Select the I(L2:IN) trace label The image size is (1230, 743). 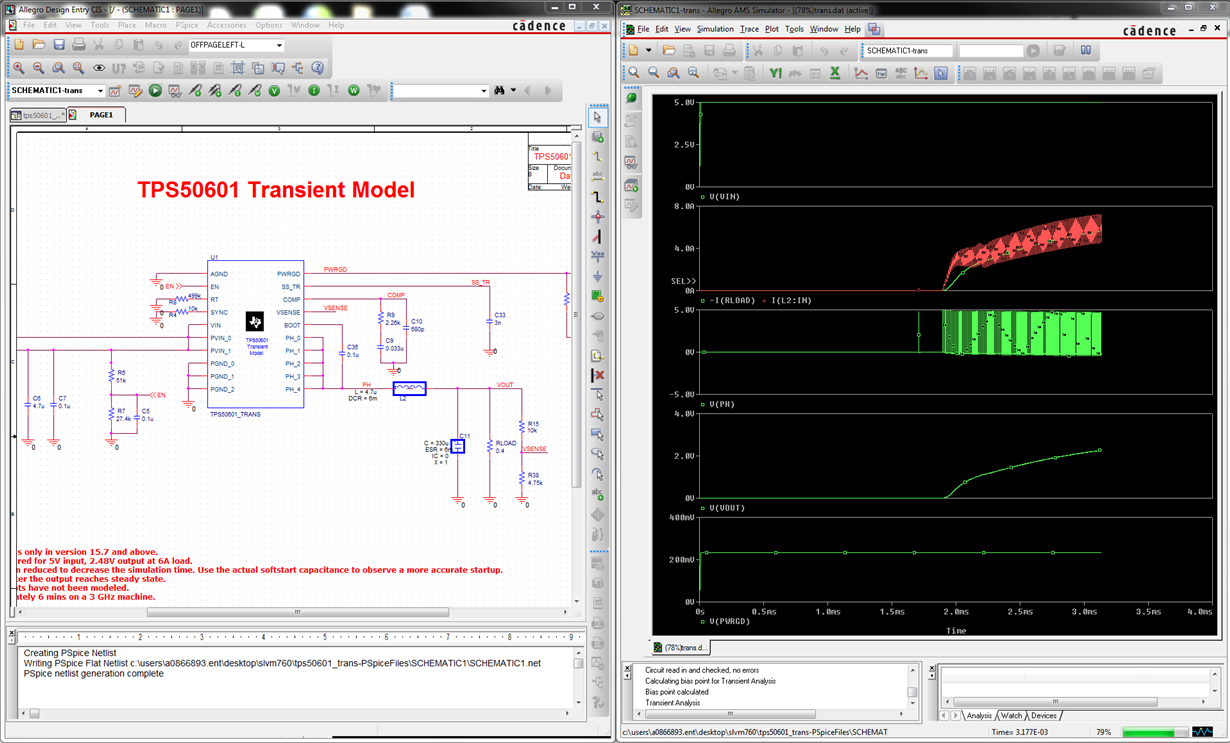tap(790, 301)
